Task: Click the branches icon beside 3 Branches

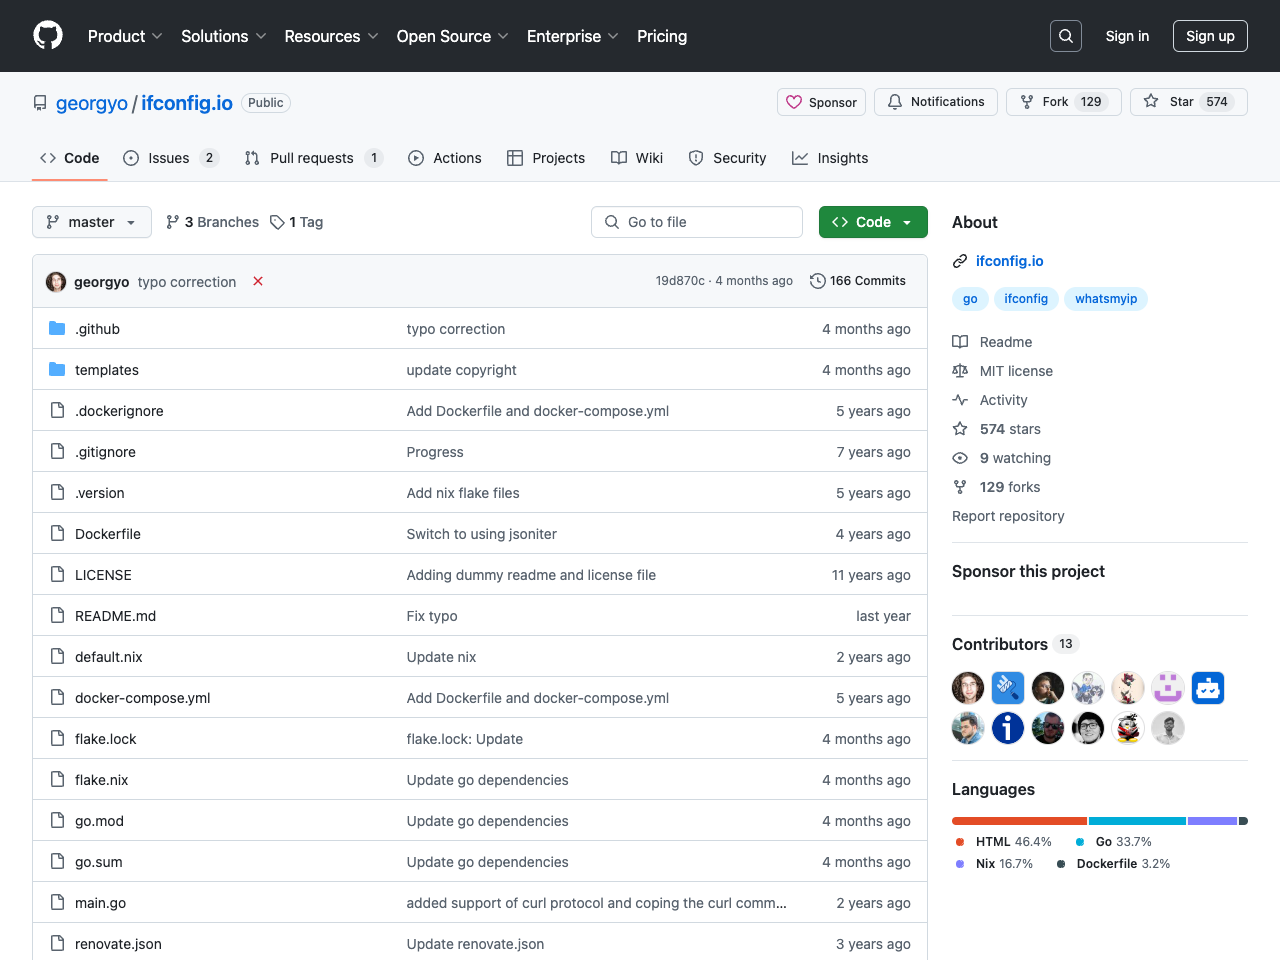Action: [x=173, y=222]
